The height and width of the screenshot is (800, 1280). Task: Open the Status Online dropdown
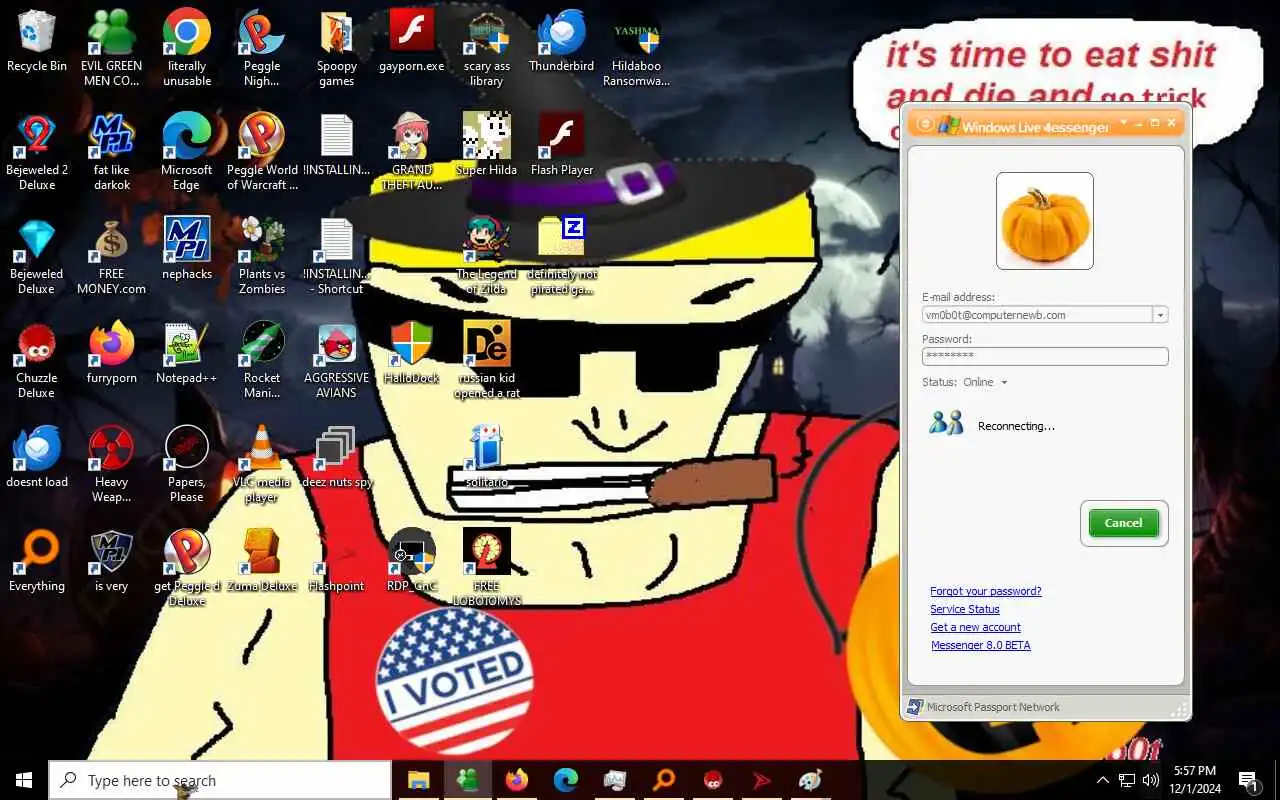click(985, 382)
